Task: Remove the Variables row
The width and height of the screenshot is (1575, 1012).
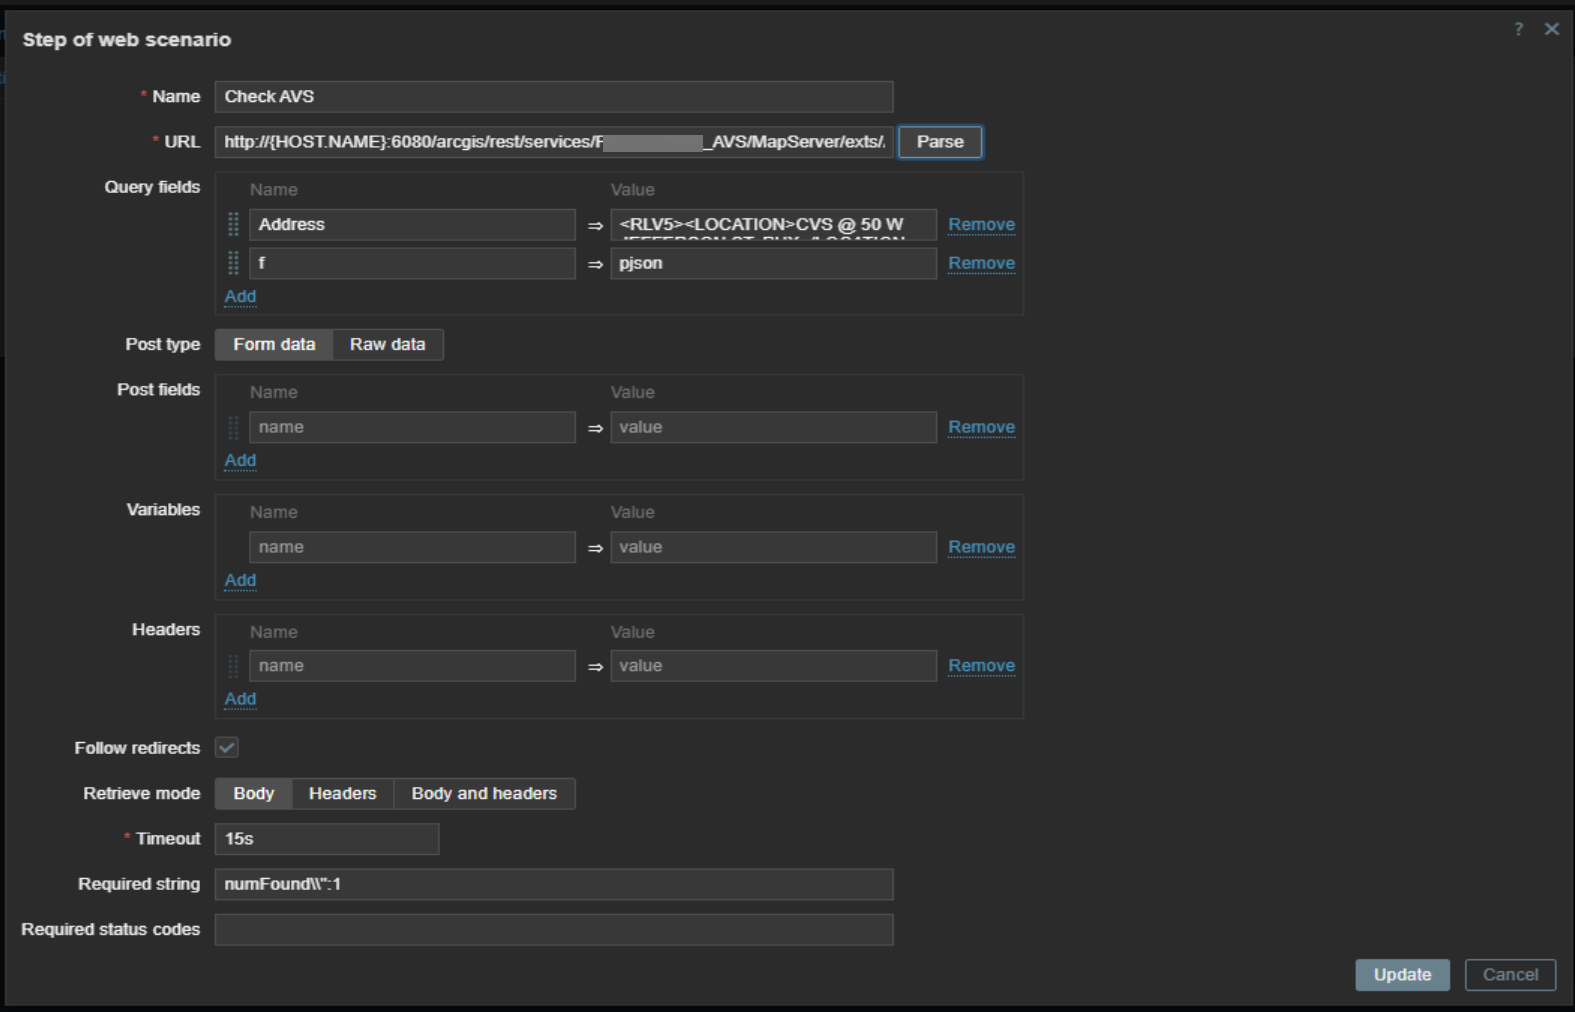Action: [x=981, y=547]
